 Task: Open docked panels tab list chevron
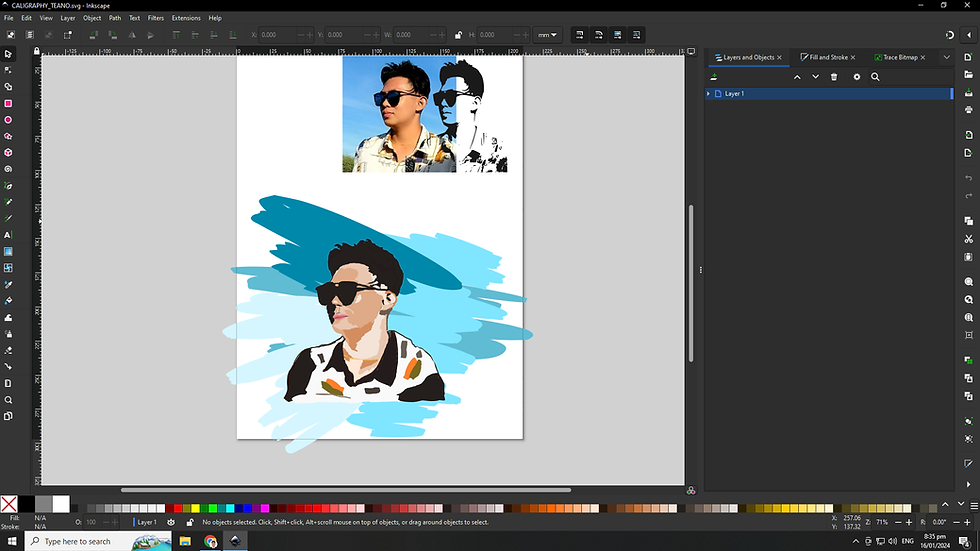946,57
